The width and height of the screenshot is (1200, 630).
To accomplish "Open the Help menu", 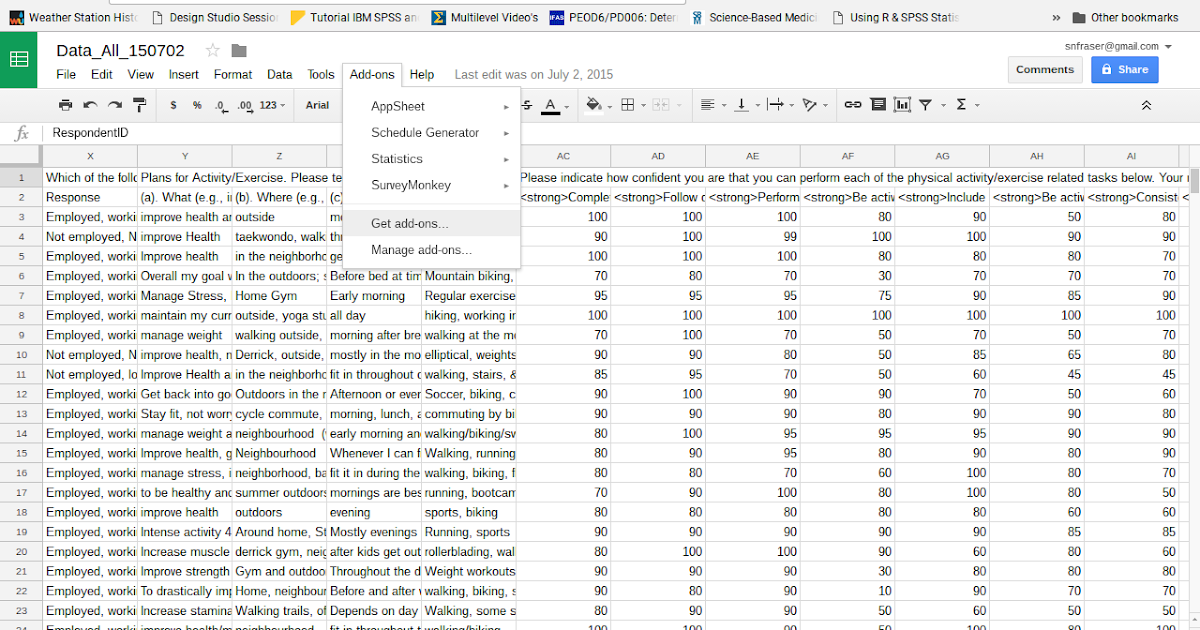I will pyautogui.click(x=421, y=74).
